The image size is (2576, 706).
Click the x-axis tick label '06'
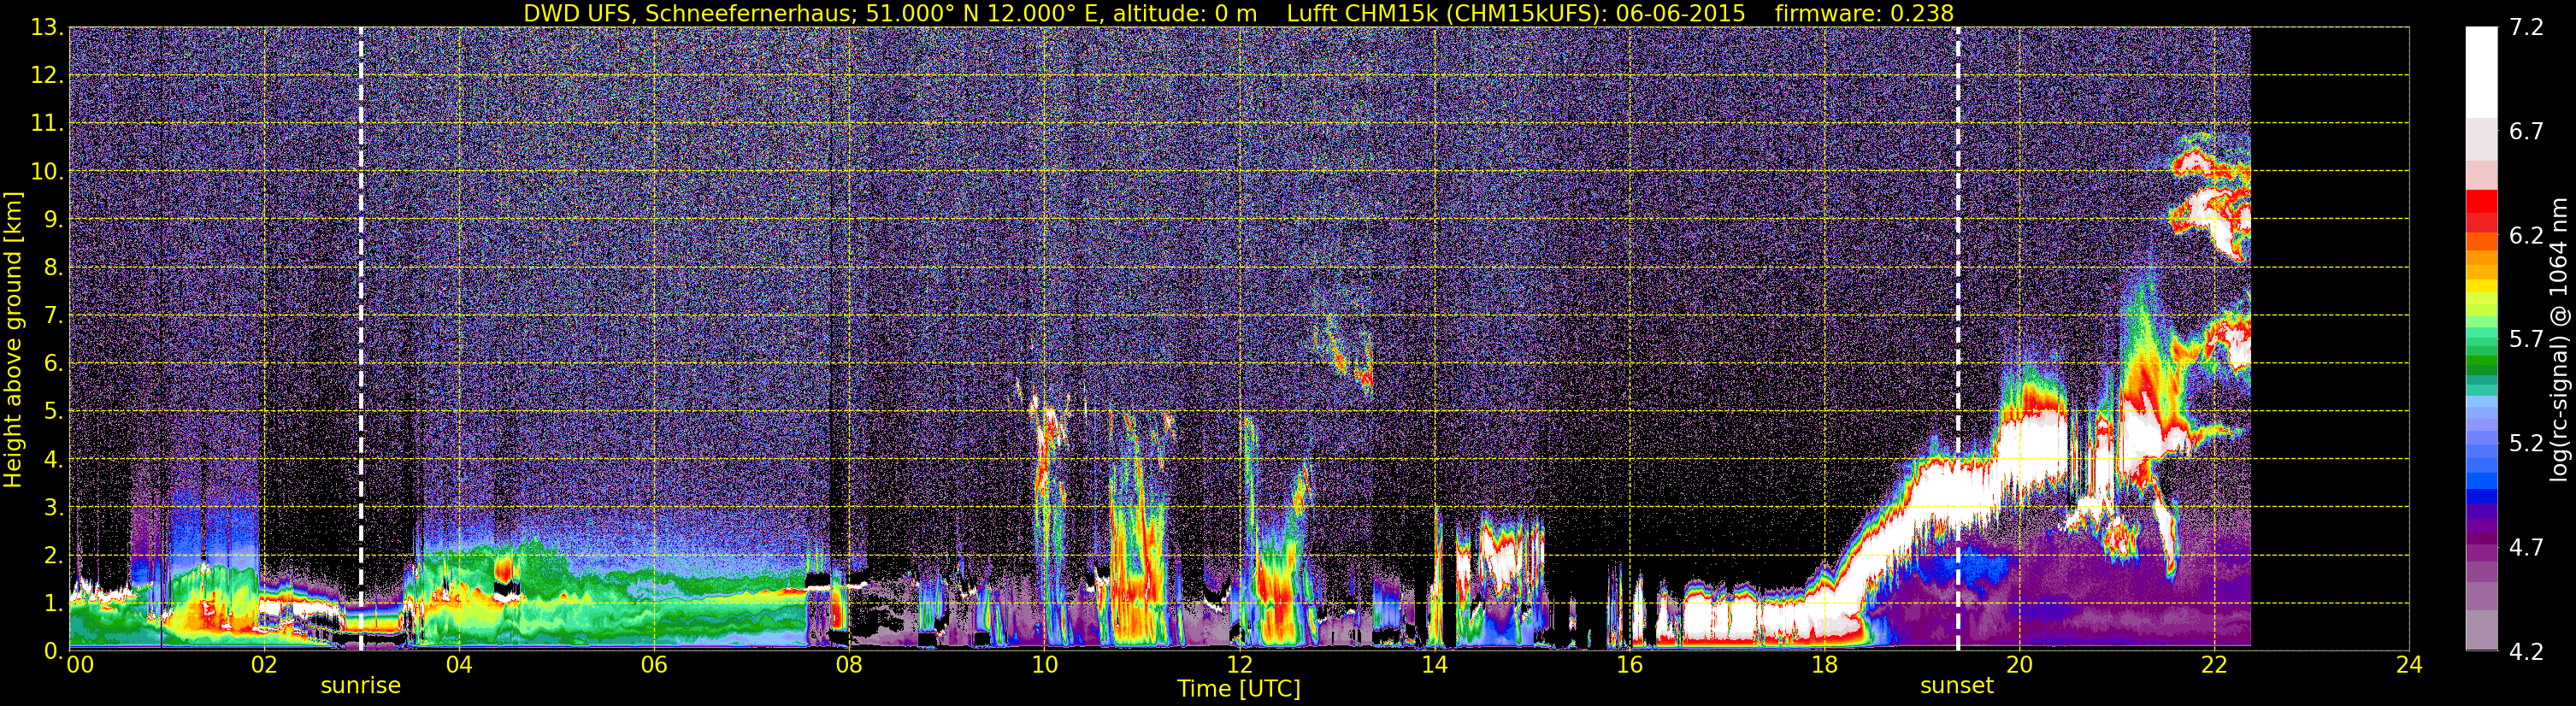[654, 665]
